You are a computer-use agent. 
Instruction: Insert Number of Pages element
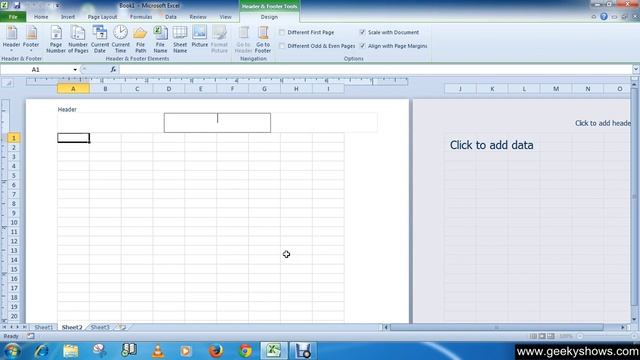click(x=78, y=39)
